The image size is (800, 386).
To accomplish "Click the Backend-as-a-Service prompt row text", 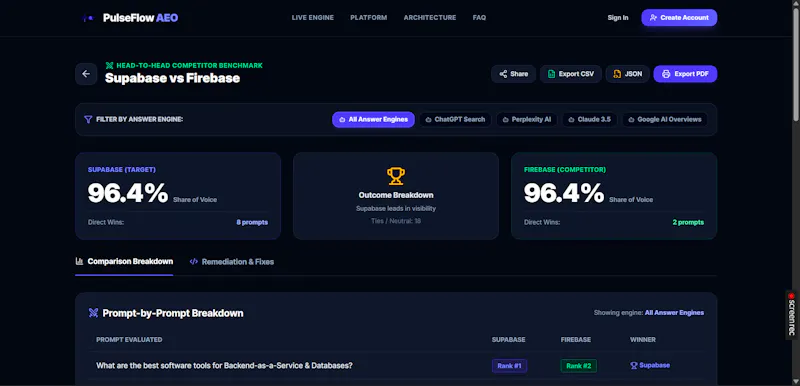I will pyautogui.click(x=224, y=366).
